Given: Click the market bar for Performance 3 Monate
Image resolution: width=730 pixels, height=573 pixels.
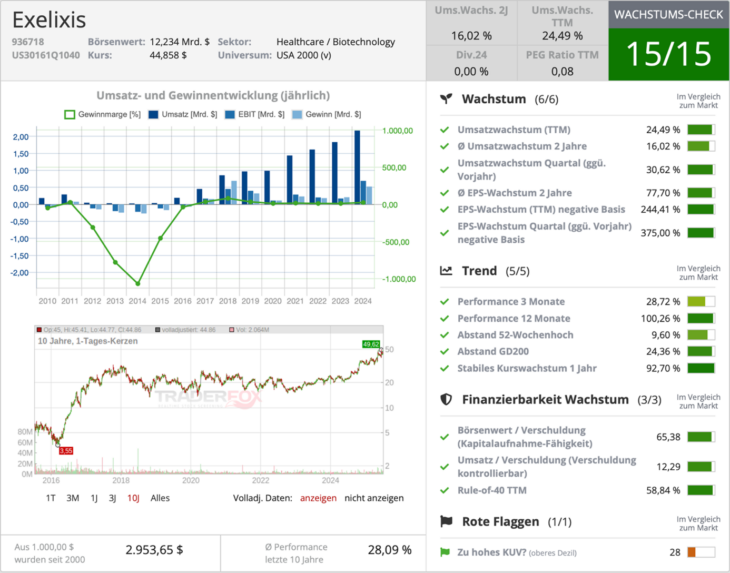Looking at the screenshot, I should [701, 302].
